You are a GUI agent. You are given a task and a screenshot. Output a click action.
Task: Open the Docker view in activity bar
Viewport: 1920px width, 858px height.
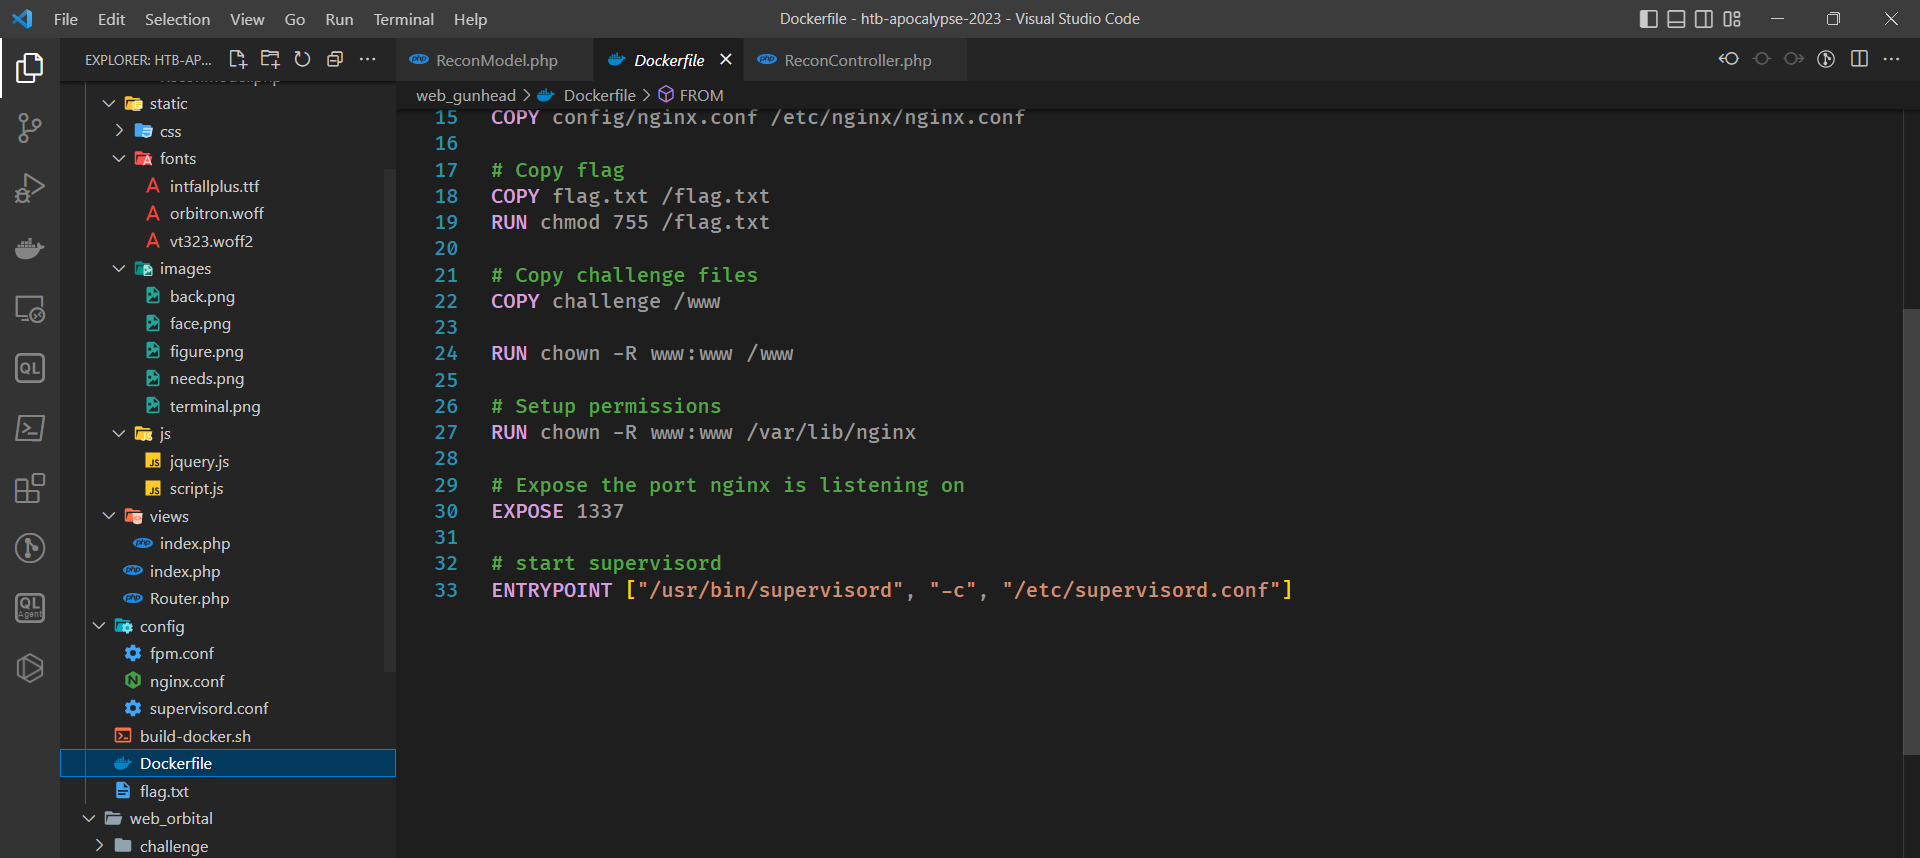point(30,248)
